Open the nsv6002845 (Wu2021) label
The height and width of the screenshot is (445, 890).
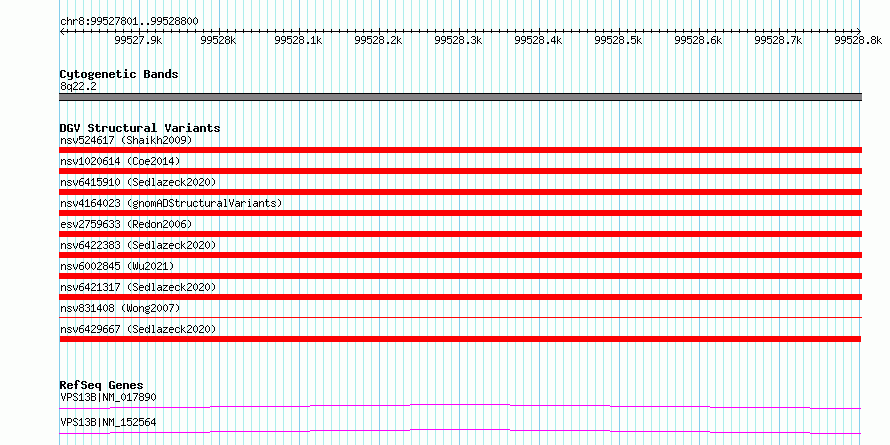point(117,266)
